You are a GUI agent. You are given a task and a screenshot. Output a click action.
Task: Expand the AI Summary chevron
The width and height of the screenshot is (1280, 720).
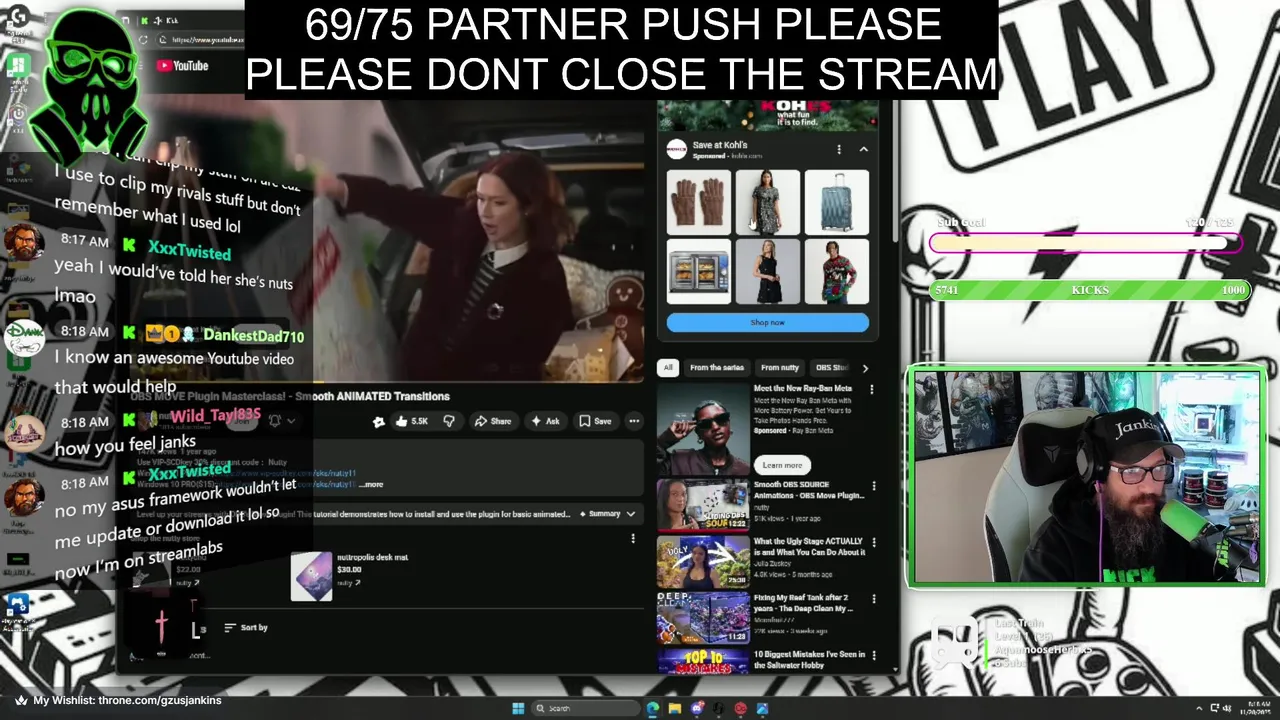tap(631, 513)
